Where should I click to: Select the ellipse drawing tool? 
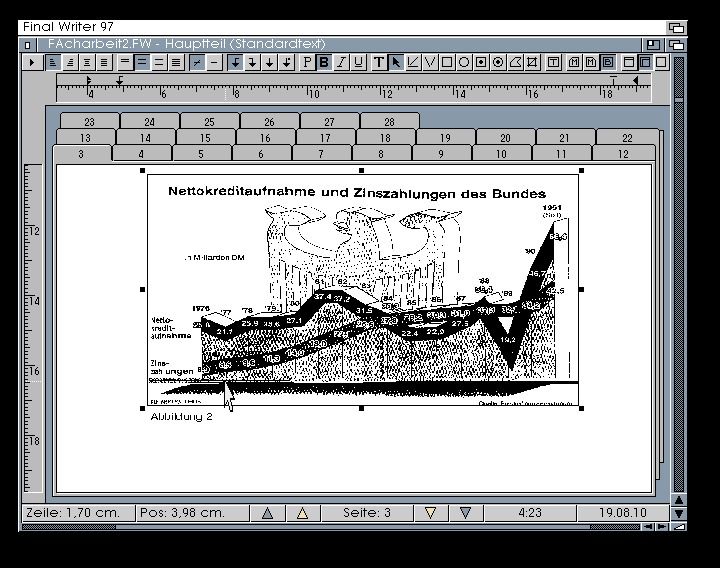tap(464, 62)
